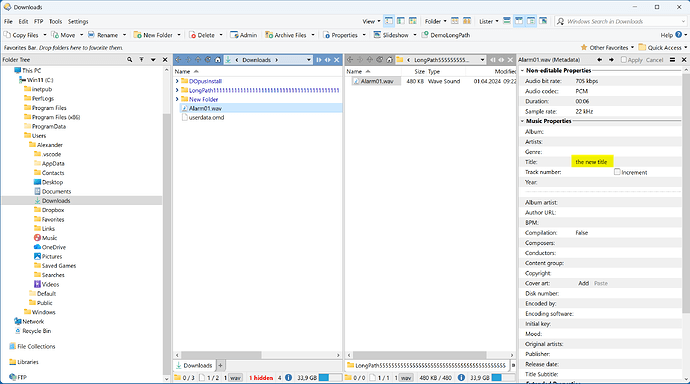Click the first view mode icon after View

pyautogui.click(x=389, y=21)
